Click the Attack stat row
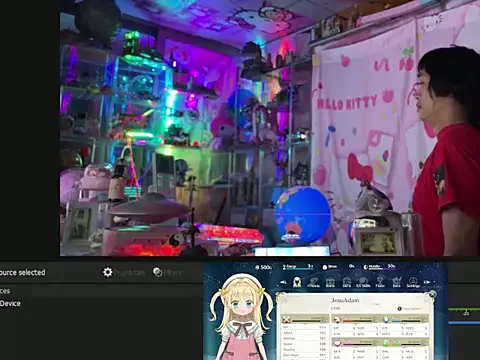Screen dimensions: 480x360 click(305, 333)
